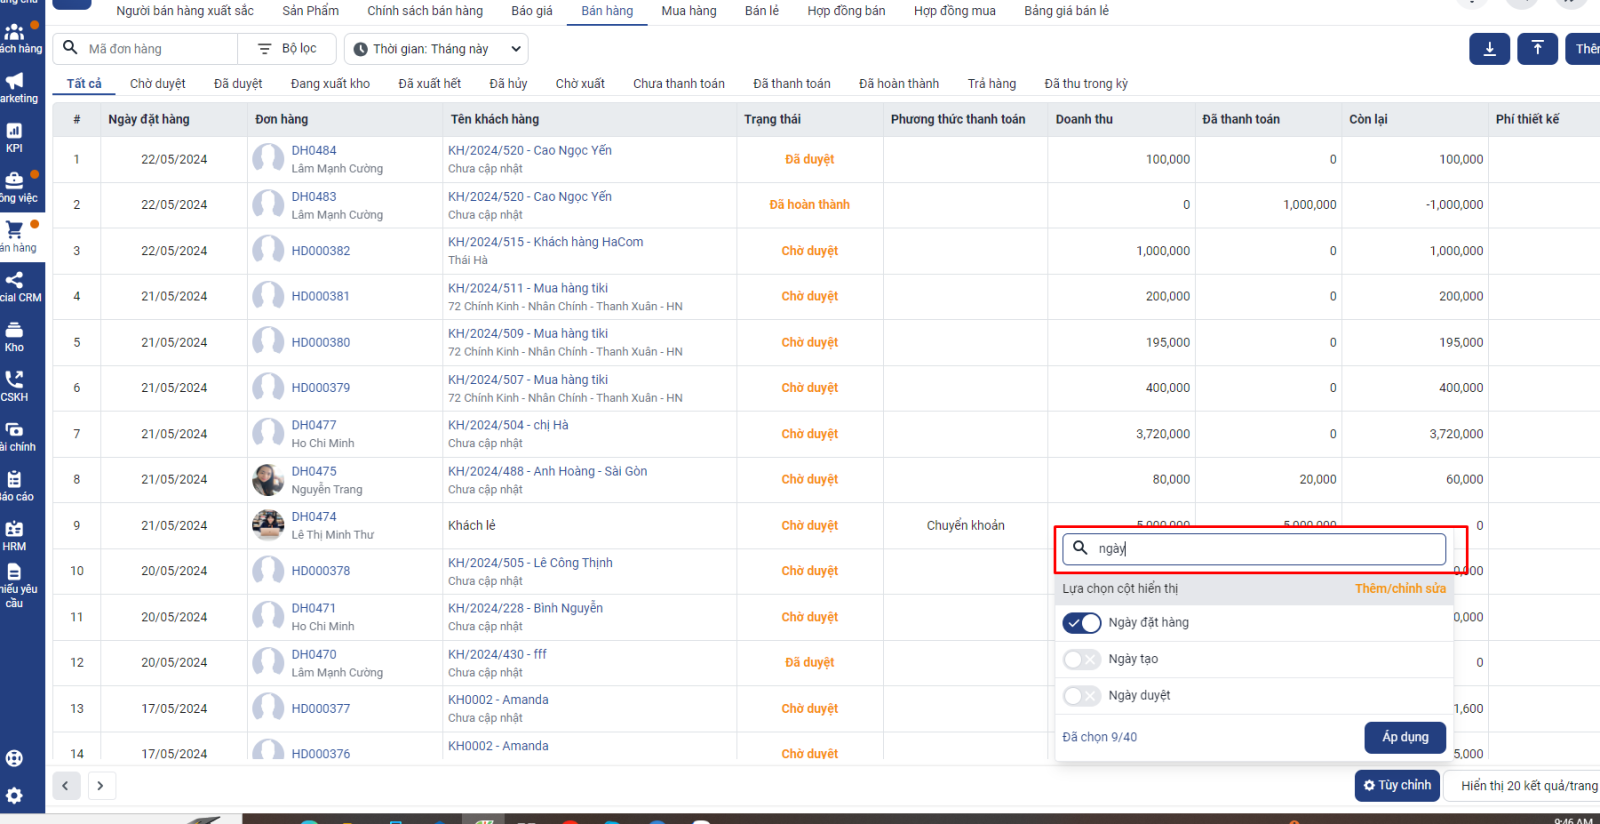Open the Hiển thị 20 kết quả/trang selector

[x=1527, y=786]
